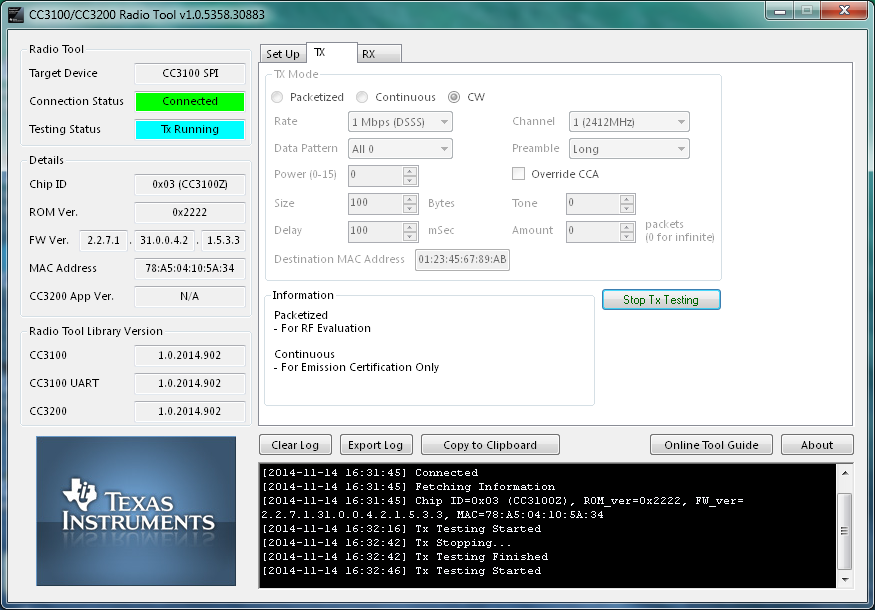This screenshot has width=875, height=610.
Task: Click the ROM Ver. value 0x2222
Action: (x=190, y=212)
